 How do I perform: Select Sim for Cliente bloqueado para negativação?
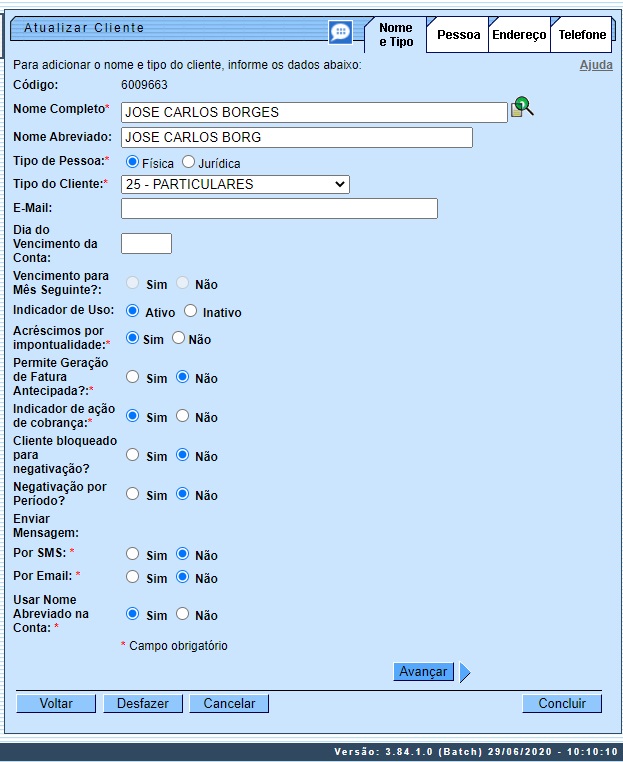(133, 456)
